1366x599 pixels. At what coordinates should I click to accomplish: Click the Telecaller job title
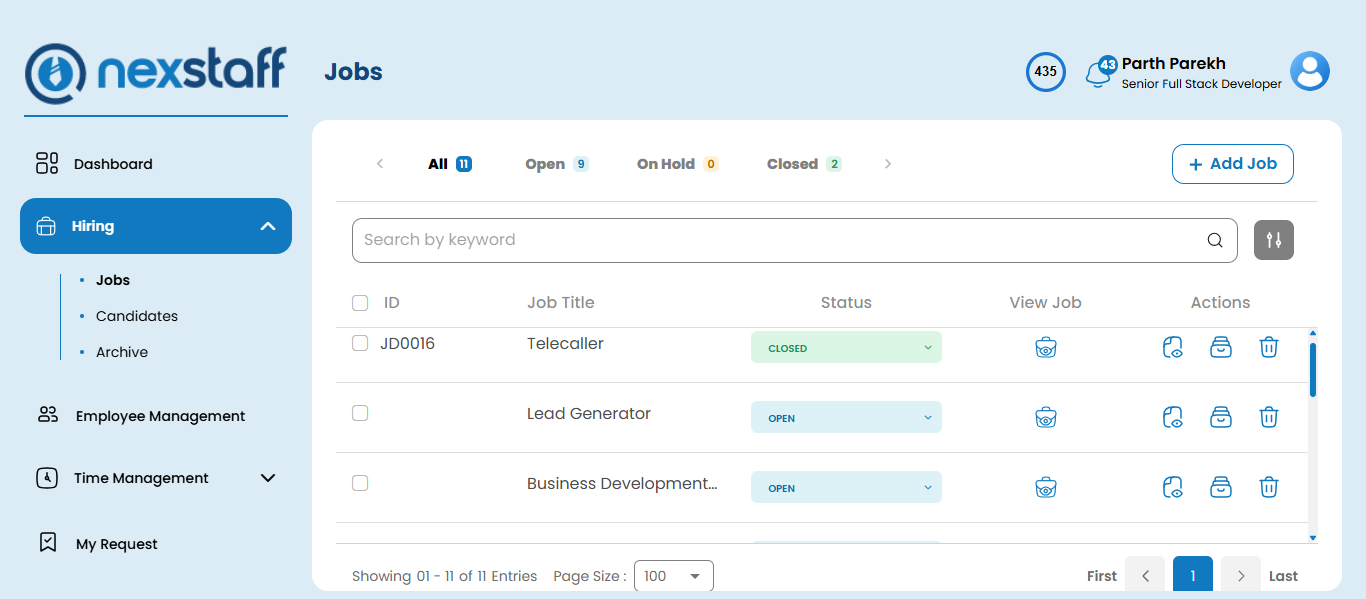pos(565,343)
